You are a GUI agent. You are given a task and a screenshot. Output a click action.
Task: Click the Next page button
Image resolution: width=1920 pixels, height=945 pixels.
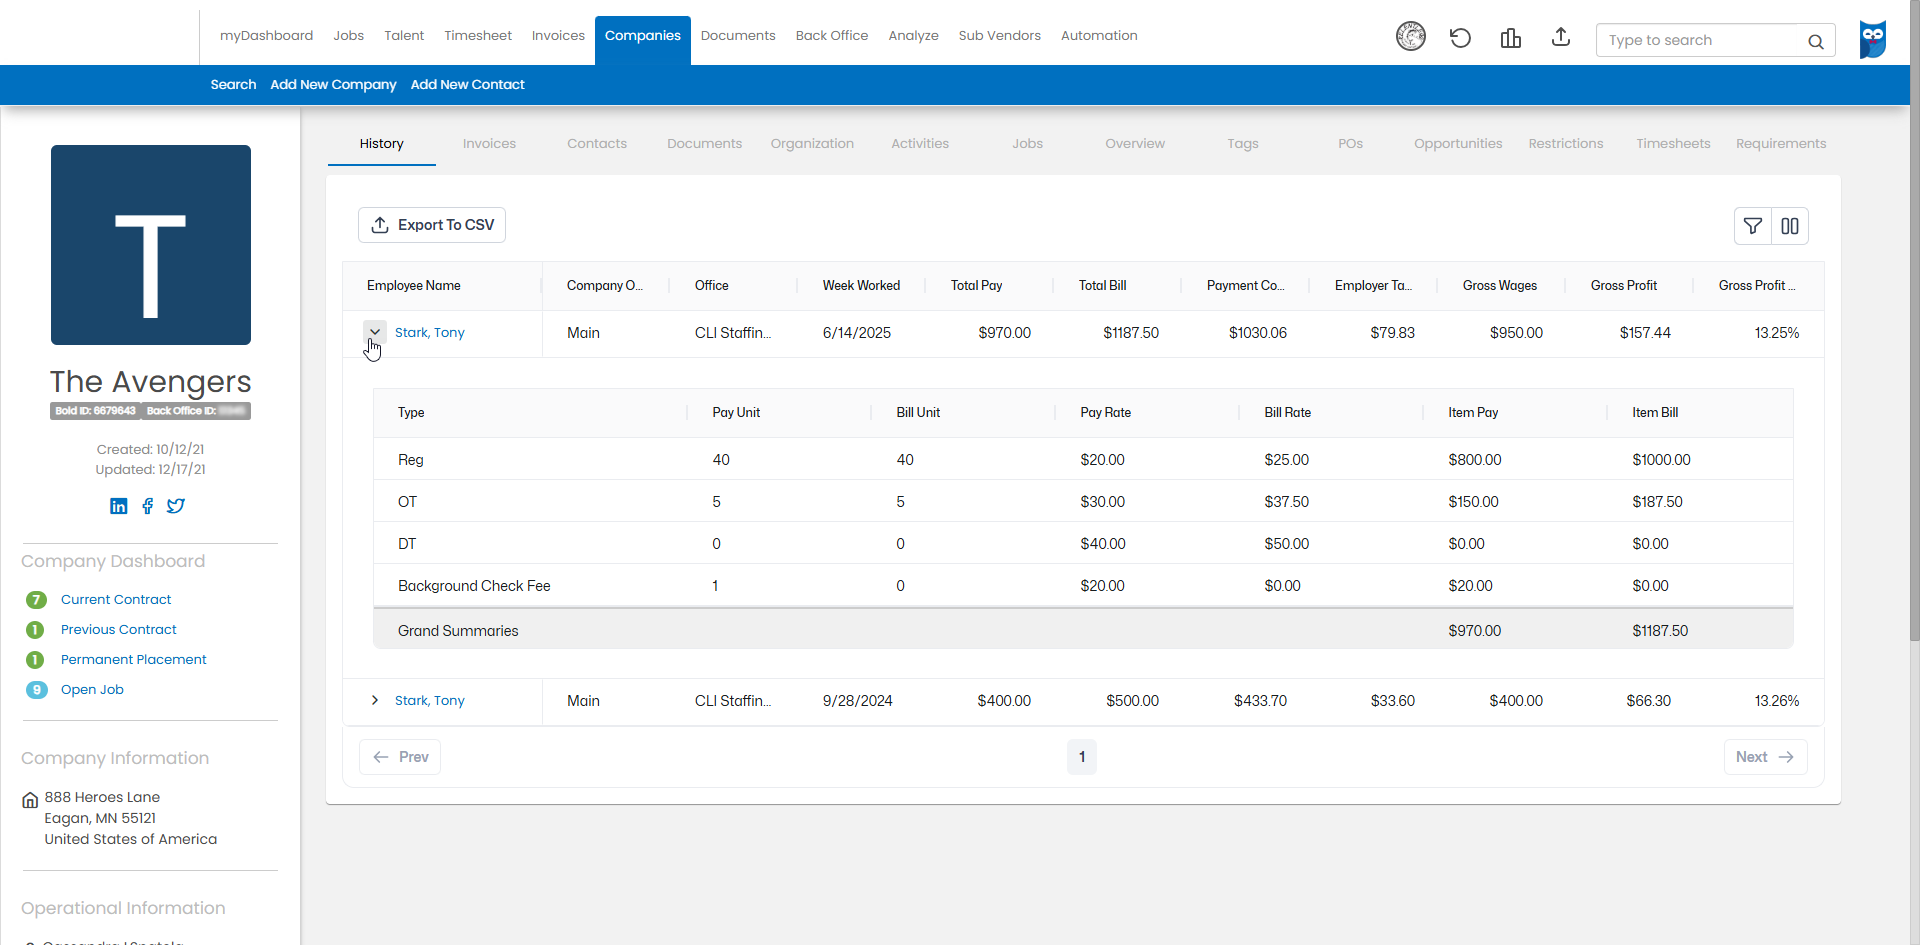[x=1765, y=757]
